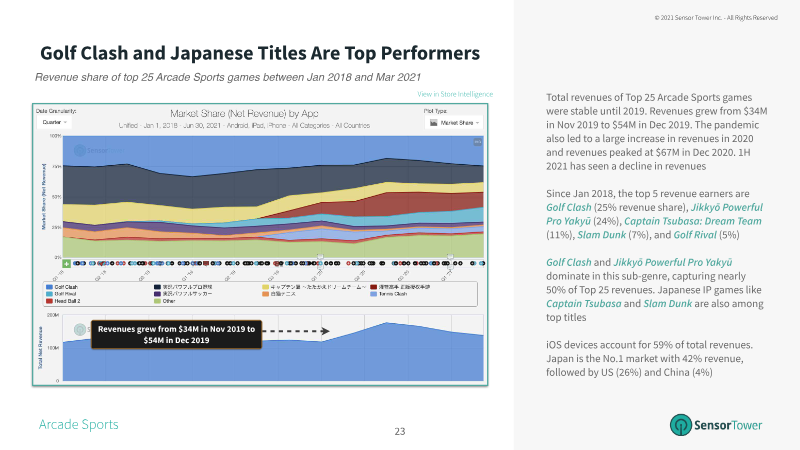Open the Plot Type Market Share dropdown
800x450 pixels.
454,122
